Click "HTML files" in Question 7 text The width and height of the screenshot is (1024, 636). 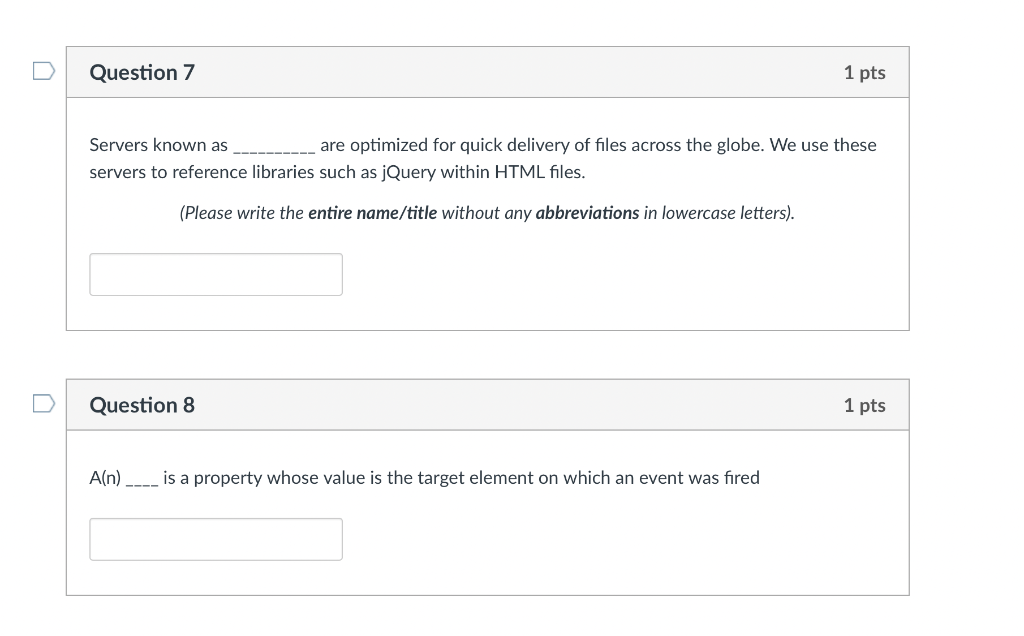tap(539, 172)
